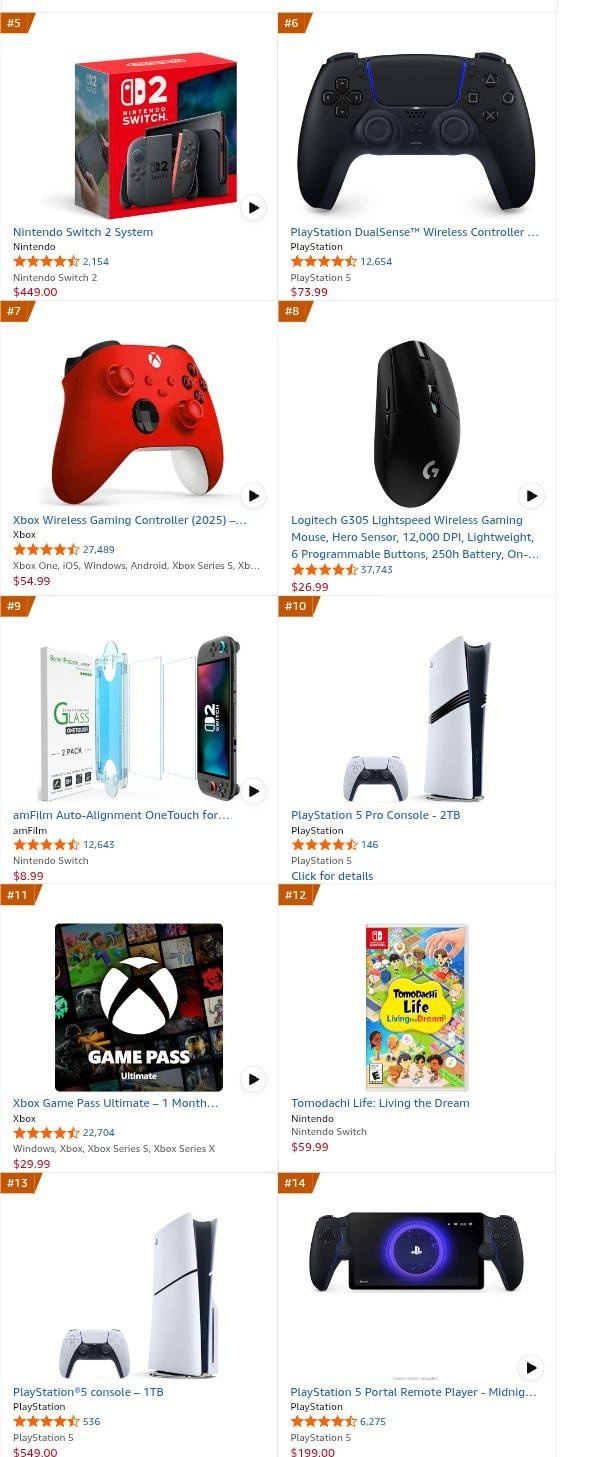This screenshot has width=605, height=1457.
Task: Play video for red Xbox Wireless Controller
Action: point(253,495)
